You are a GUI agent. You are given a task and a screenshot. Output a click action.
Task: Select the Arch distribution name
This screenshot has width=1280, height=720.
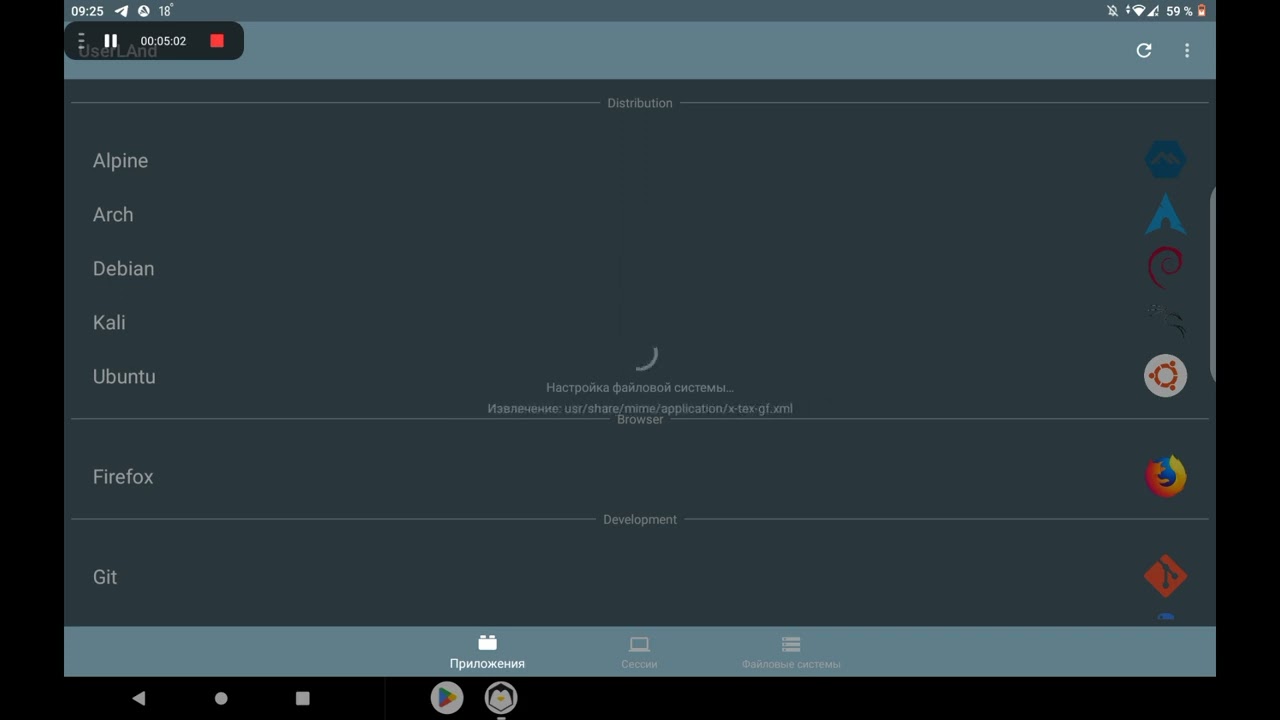click(113, 215)
